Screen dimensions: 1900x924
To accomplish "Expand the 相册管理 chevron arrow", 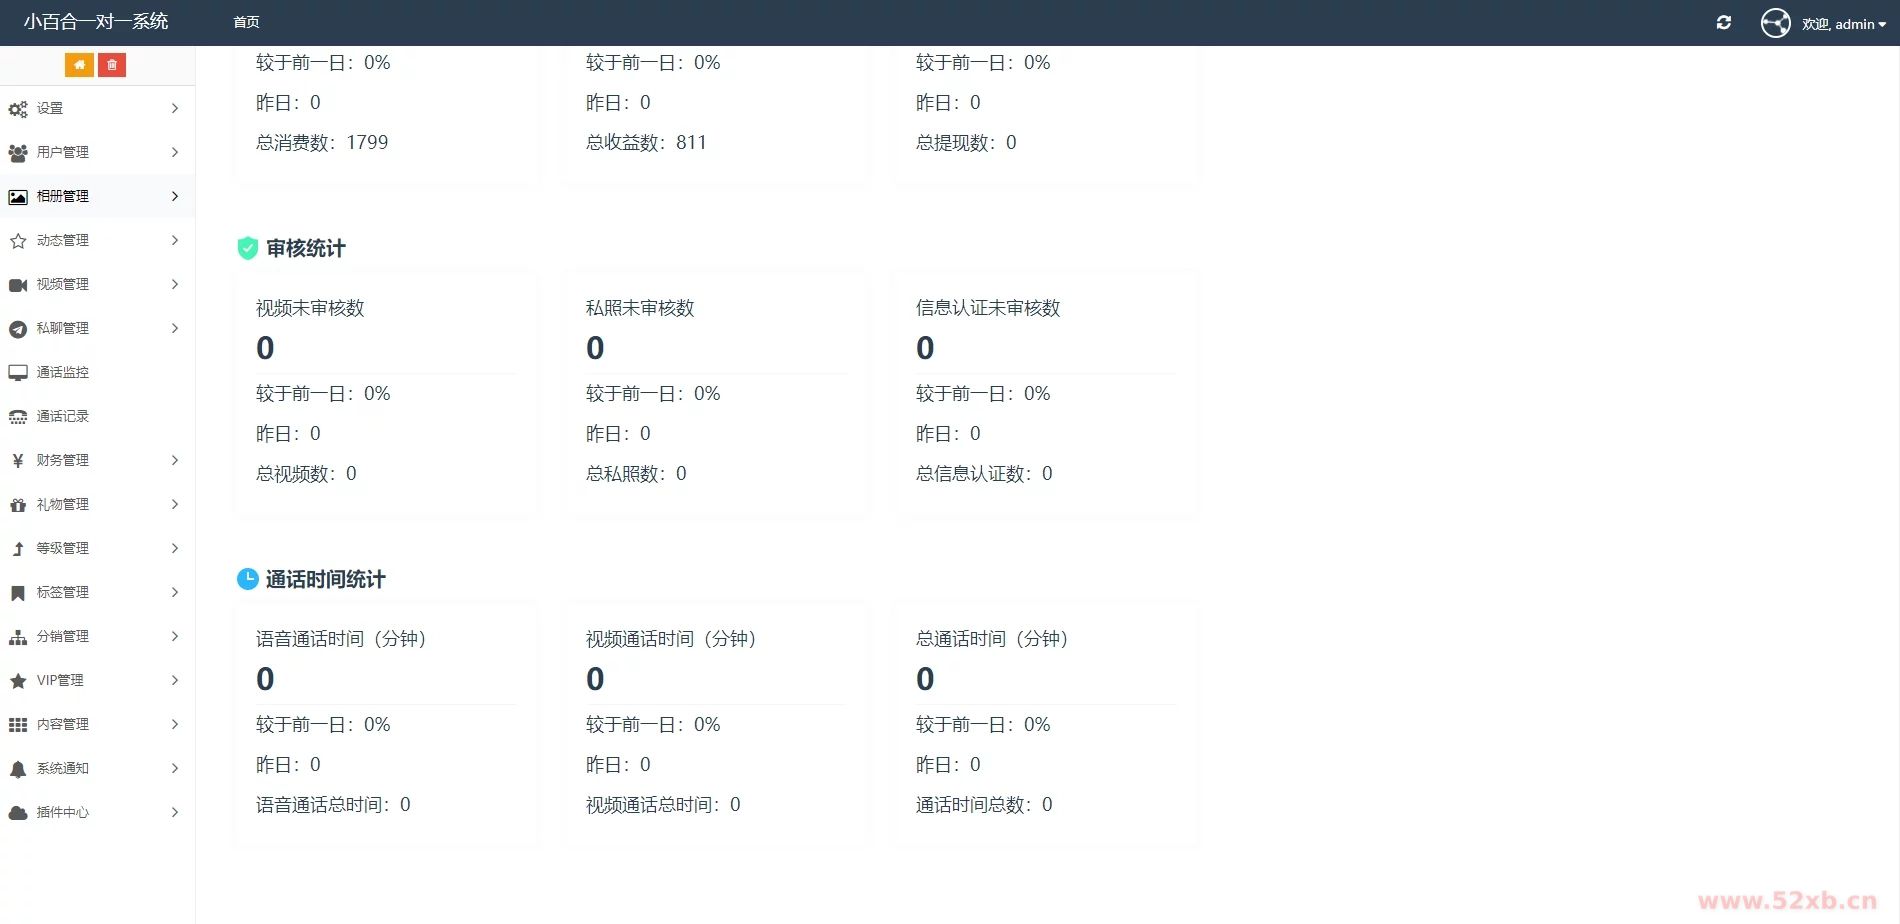I will [175, 196].
